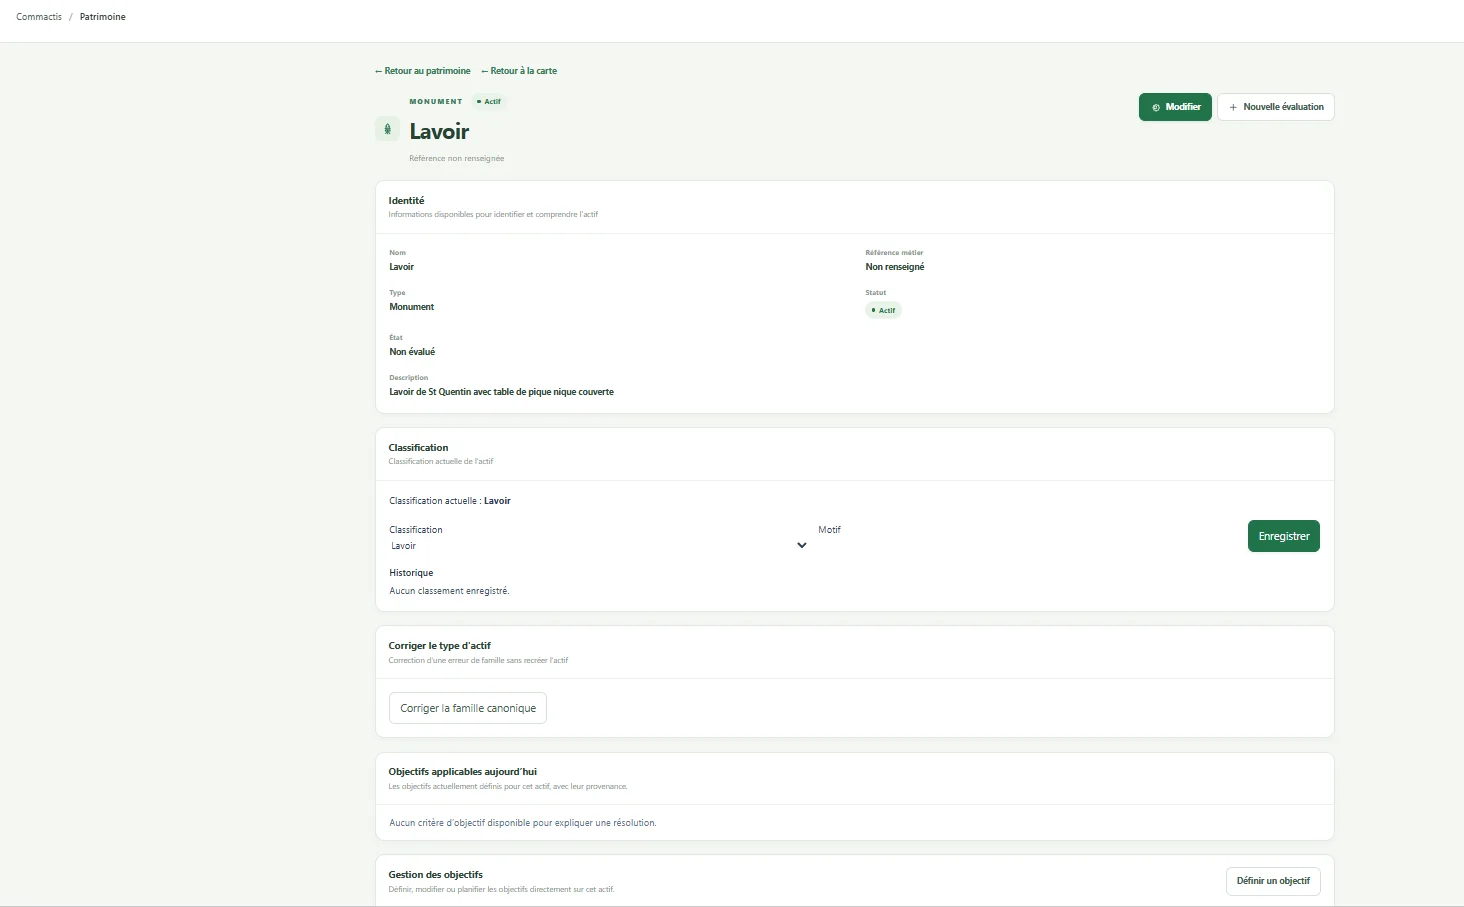
Task: Click the Corriger le type d'actif heading
Action: tap(440, 646)
